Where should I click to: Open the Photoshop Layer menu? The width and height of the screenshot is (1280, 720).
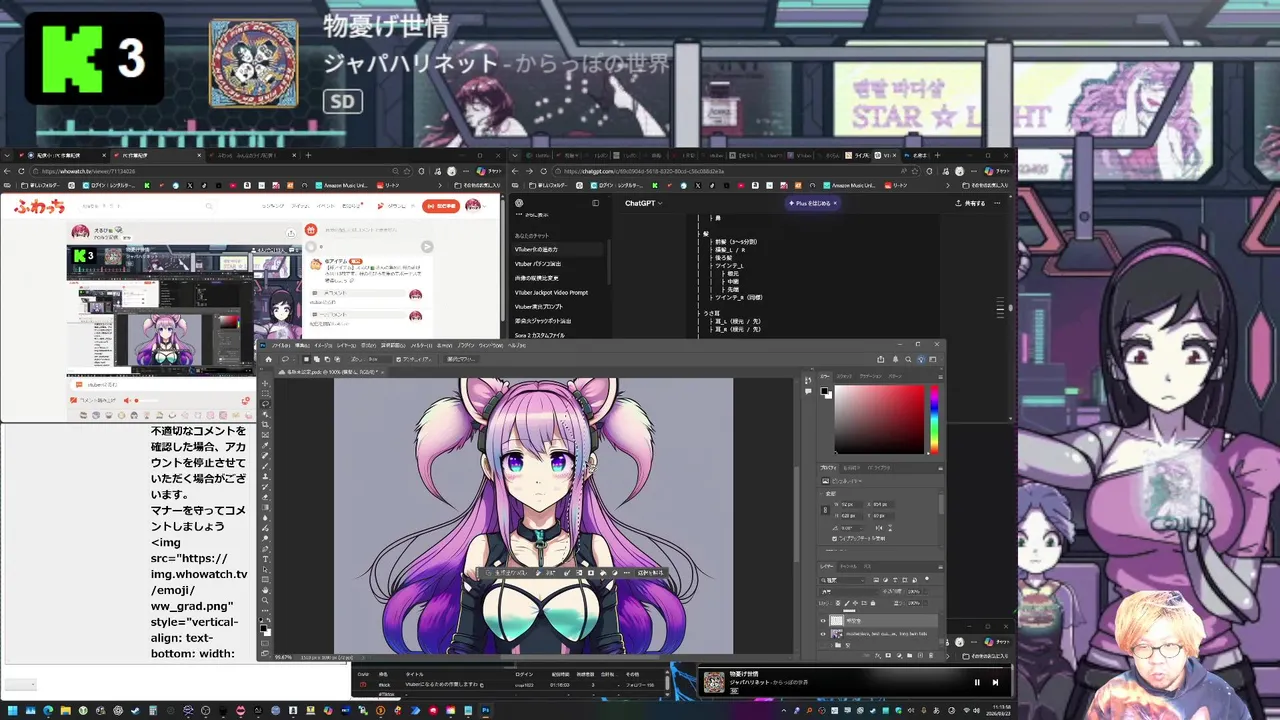pos(346,345)
